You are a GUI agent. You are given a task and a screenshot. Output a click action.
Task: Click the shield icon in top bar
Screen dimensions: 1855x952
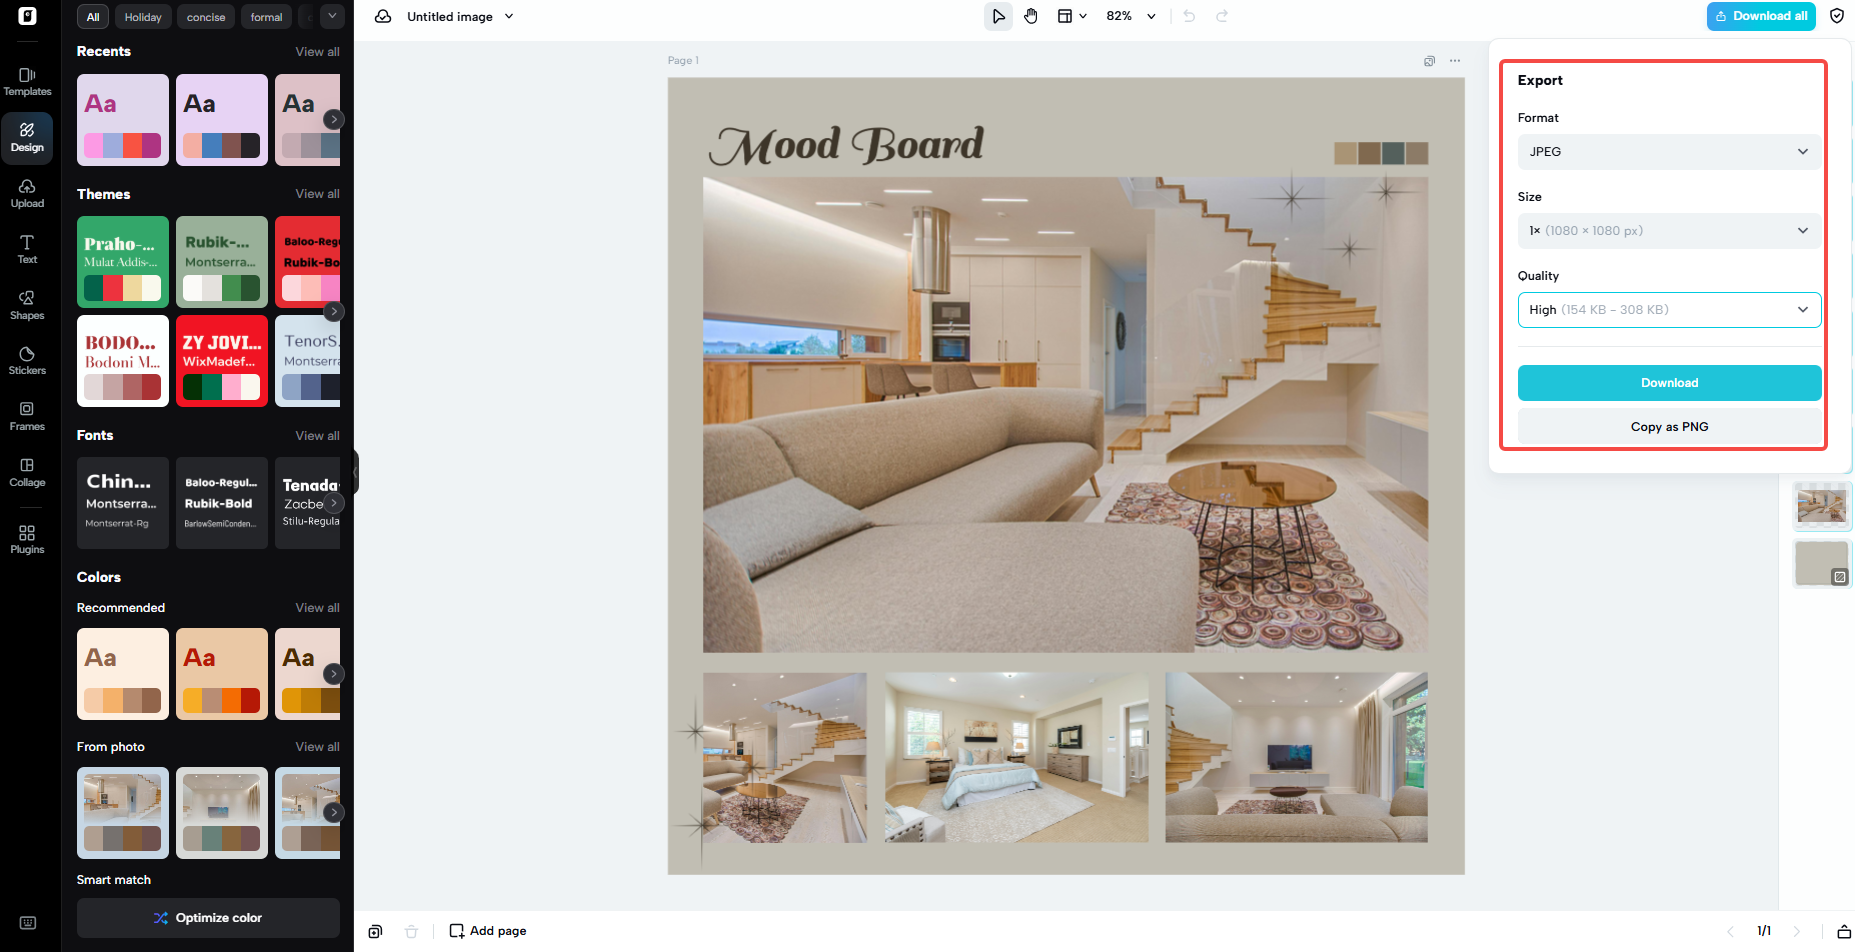coord(1837,16)
